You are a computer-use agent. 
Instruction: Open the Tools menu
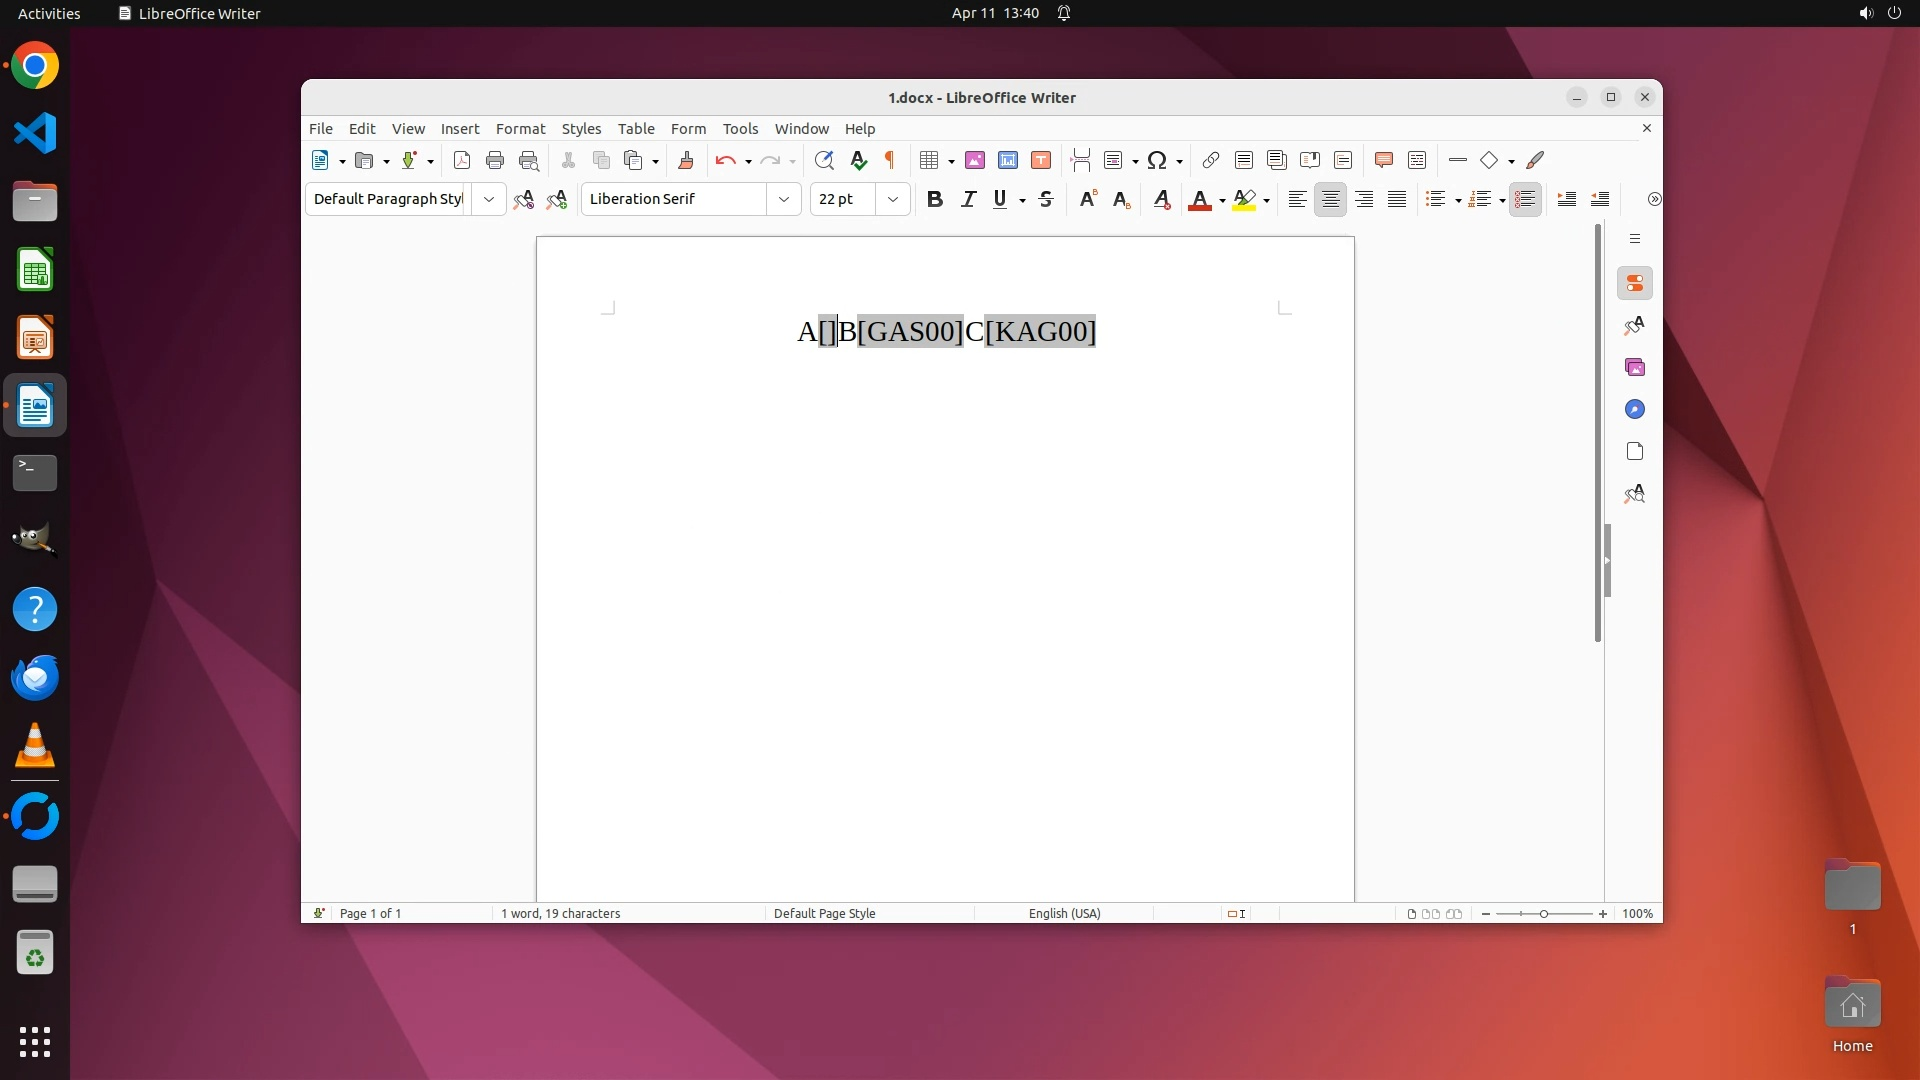pos(740,129)
